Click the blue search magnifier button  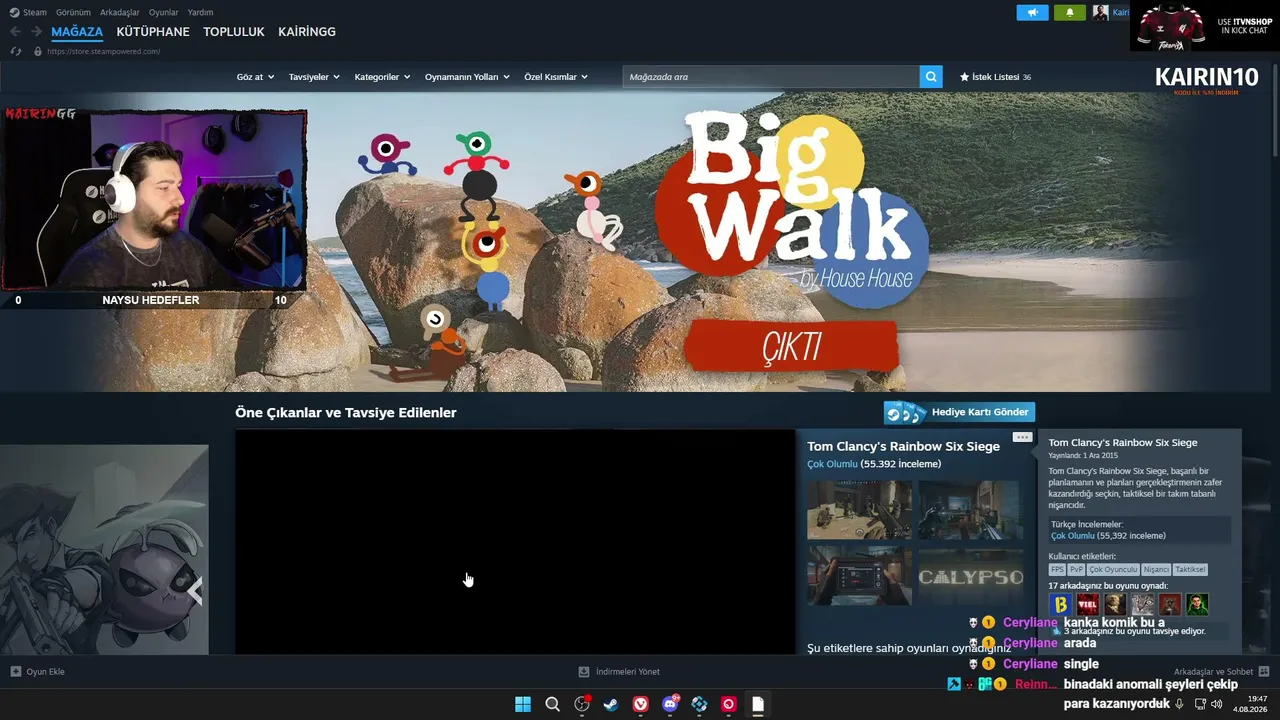coord(931,77)
